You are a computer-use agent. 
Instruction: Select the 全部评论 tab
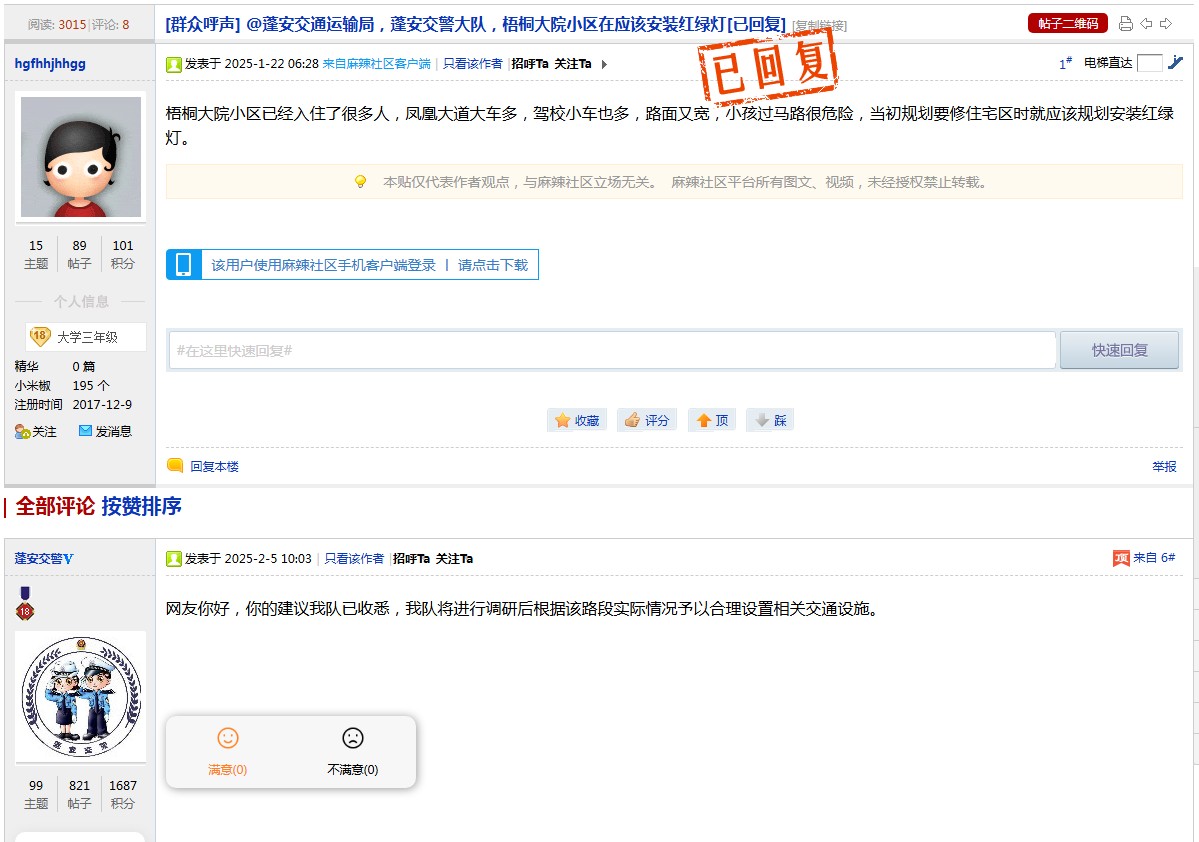[55, 506]
